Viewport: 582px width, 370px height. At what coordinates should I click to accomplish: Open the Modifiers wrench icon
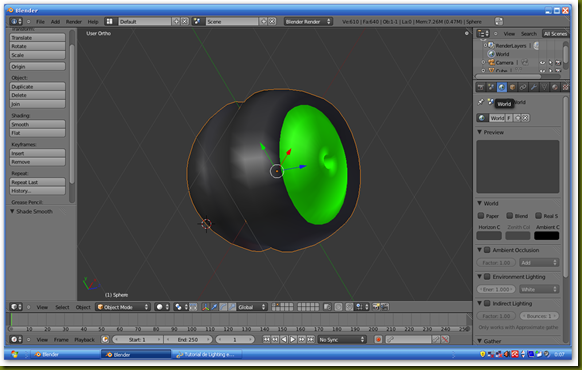[534, 87]
